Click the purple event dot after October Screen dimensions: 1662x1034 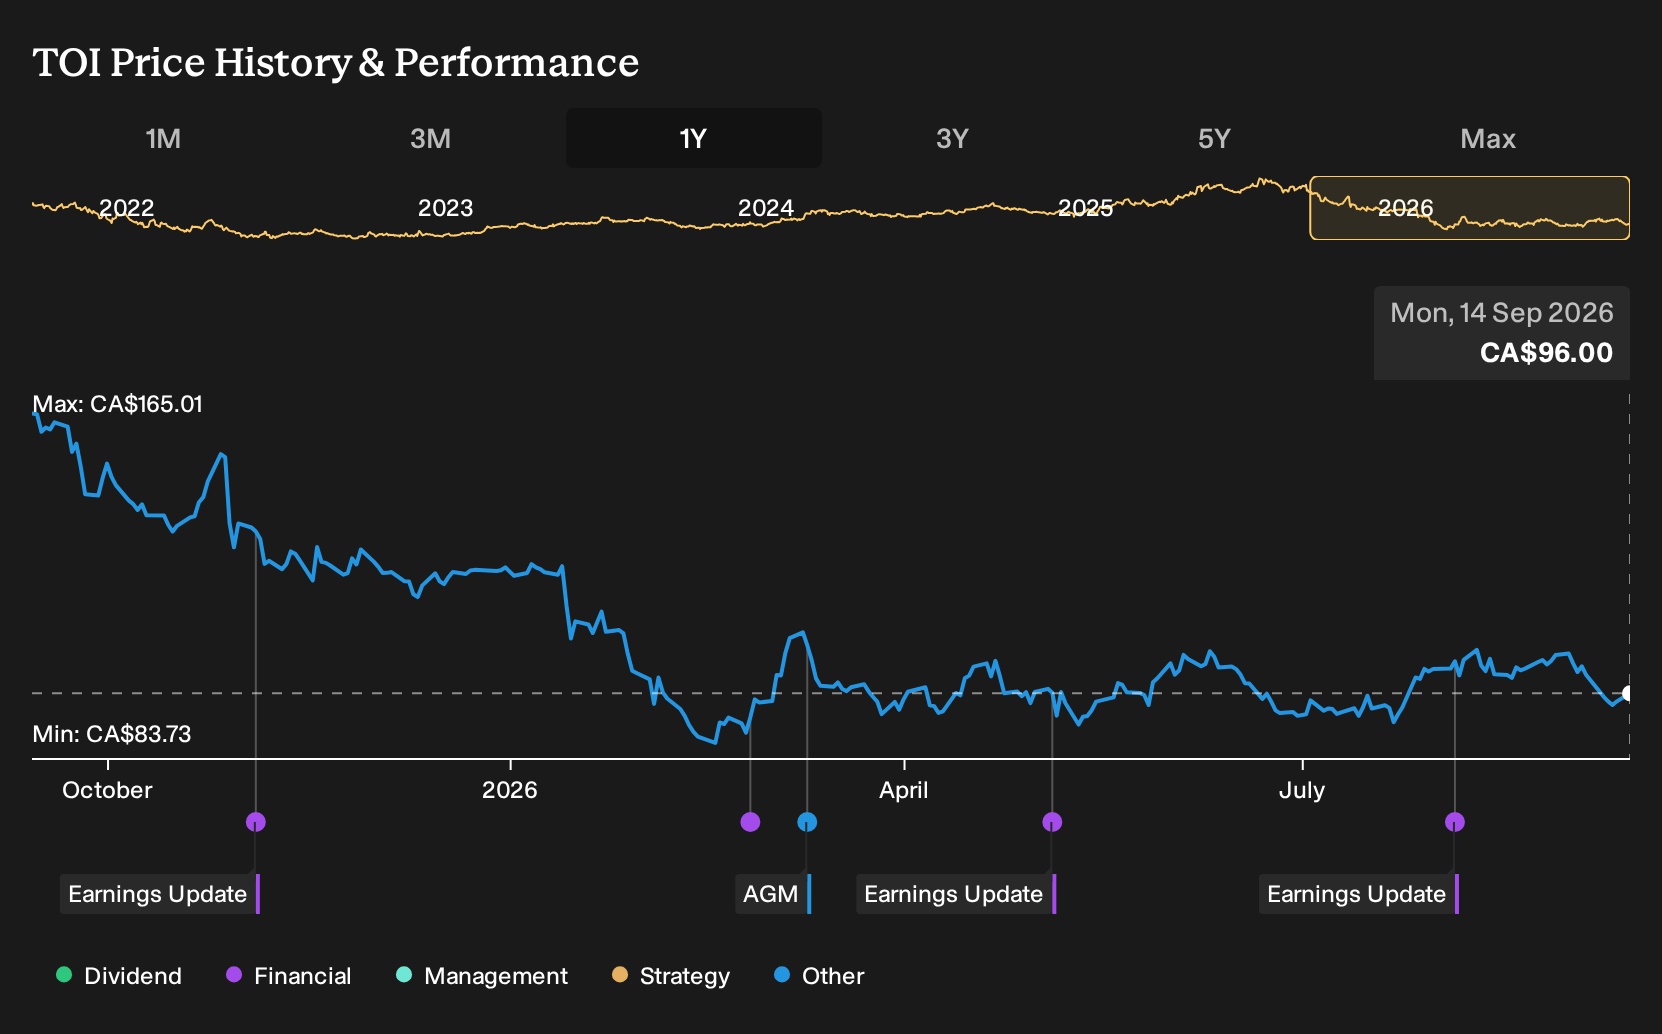pos(256,822)
